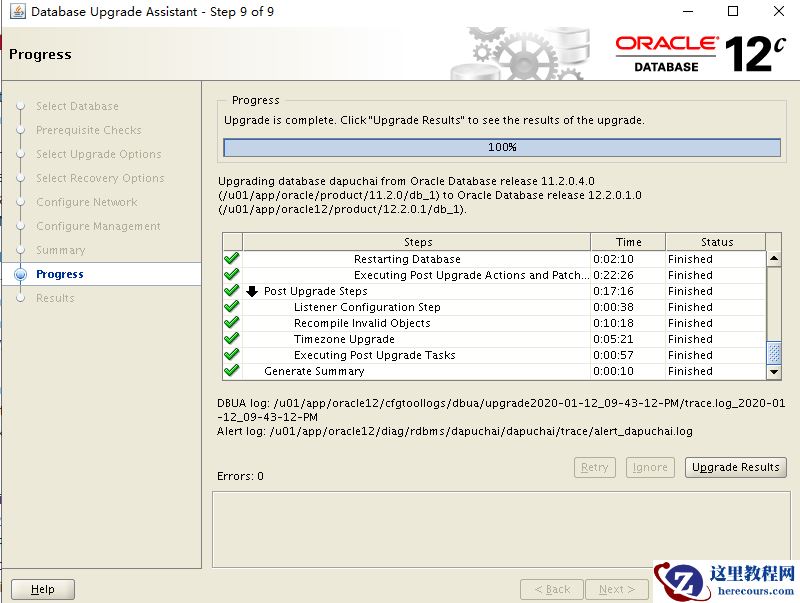Click green checkmark beside Timezone Upgrade

point(232,339)
